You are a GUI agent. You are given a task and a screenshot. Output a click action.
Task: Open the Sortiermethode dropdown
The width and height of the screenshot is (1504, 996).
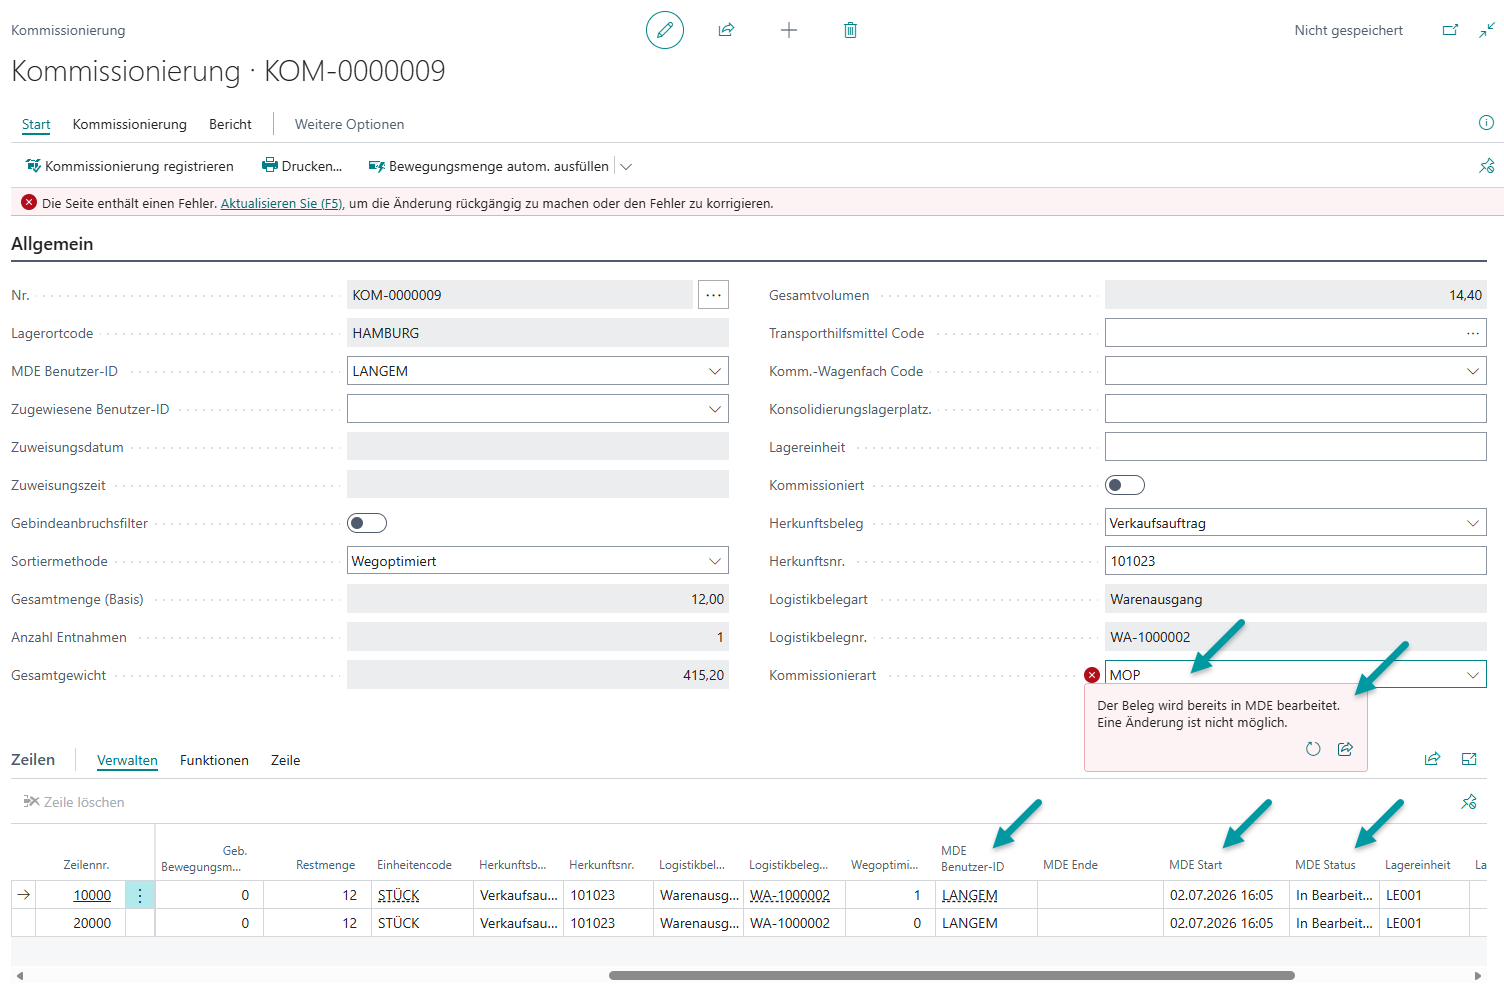click(715, 561)
